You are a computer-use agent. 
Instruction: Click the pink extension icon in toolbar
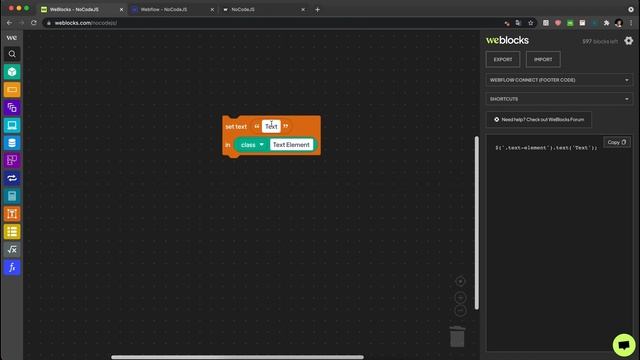tap(558, 23)
